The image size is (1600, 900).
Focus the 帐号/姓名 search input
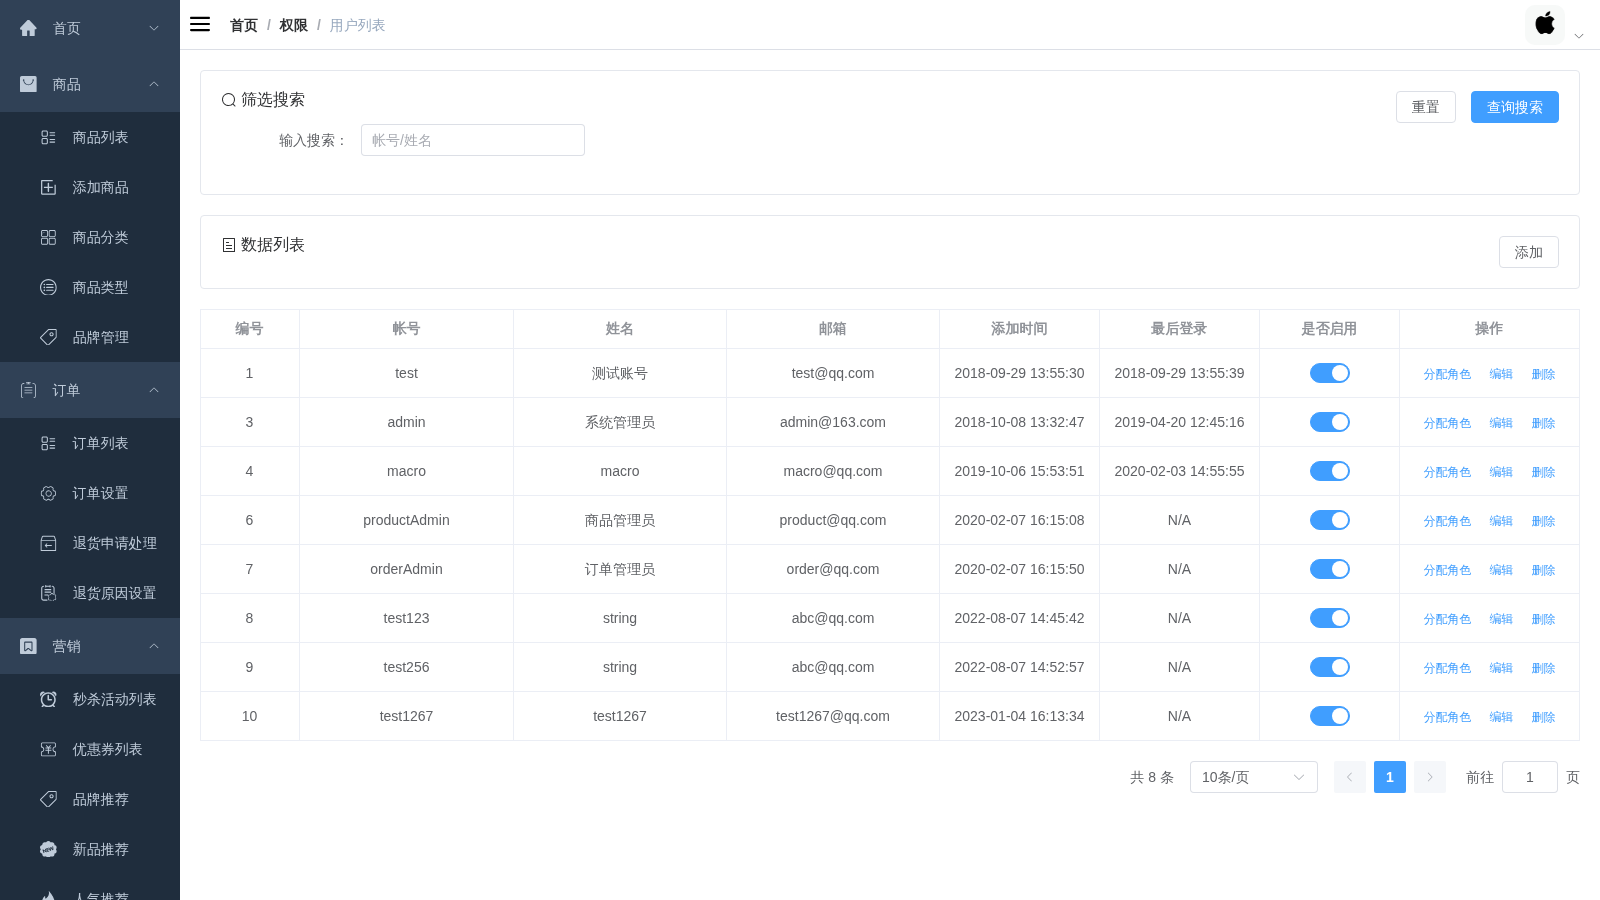pos(473,140)
